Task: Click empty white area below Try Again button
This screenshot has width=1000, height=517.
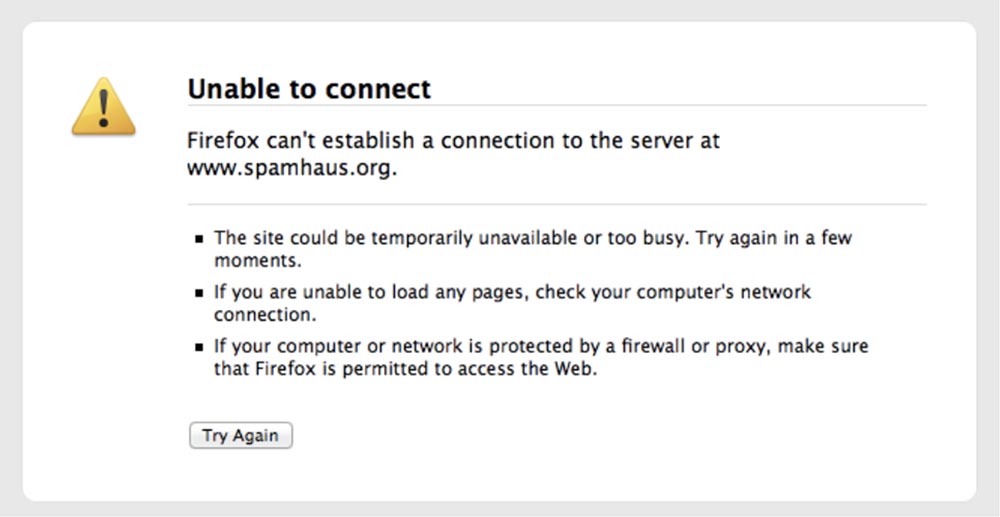Action: click(x=500, y=475)
